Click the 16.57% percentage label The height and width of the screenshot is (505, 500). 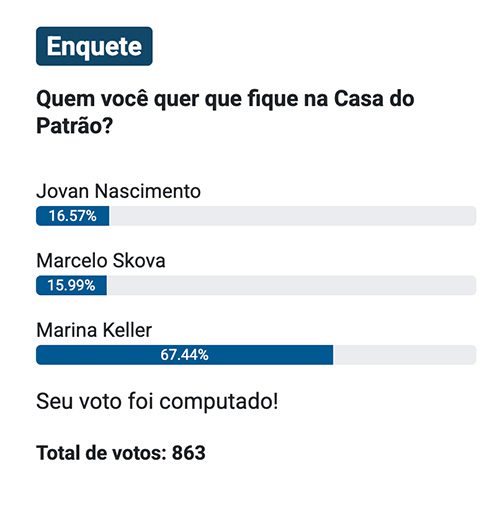coord(73,216)
